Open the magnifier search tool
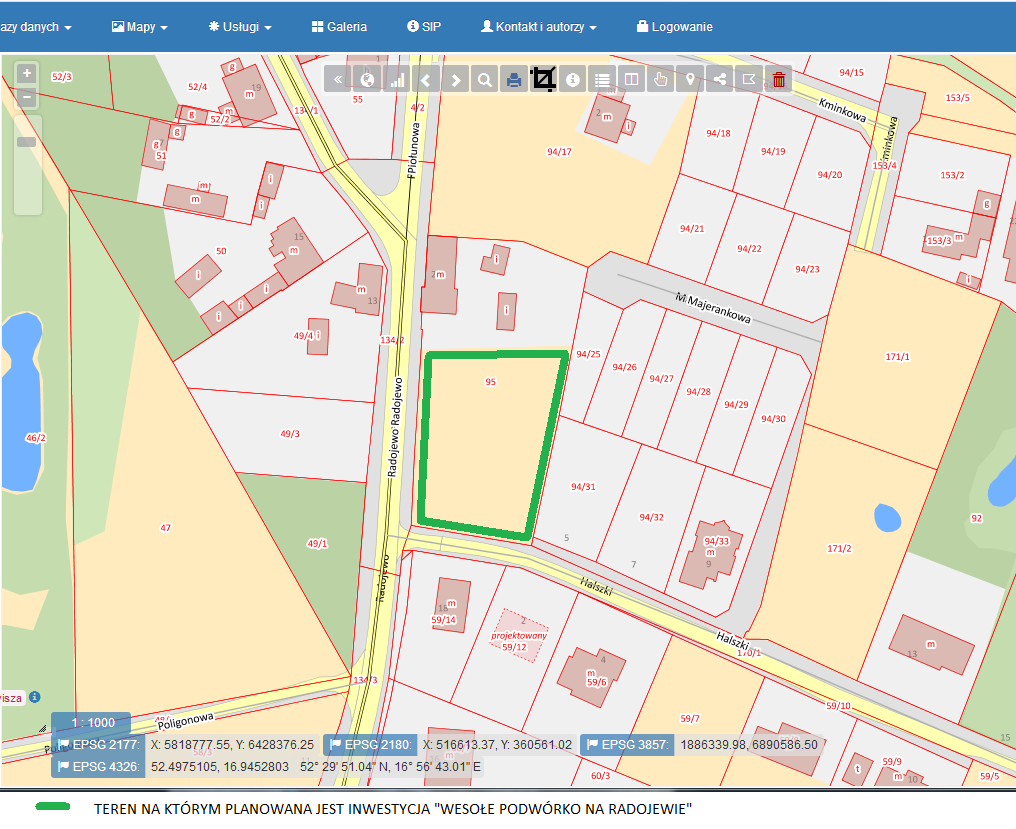The height and width of the screenshot is (829, 1016). pyautogui.click(x=484, y=80)
